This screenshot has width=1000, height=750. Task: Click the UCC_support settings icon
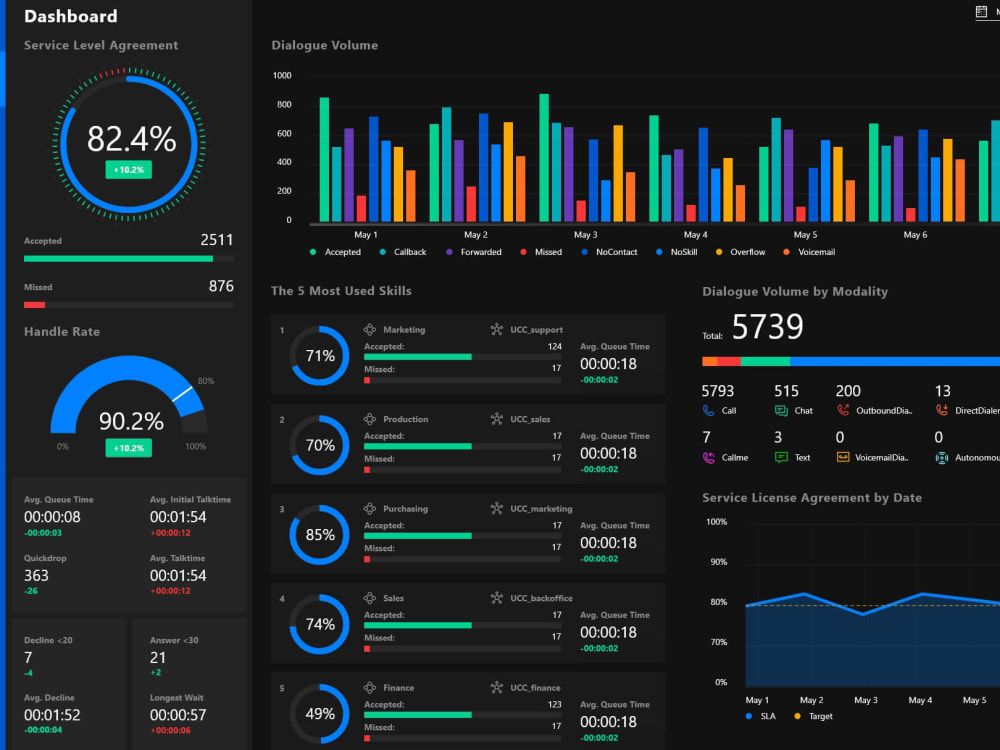[x=496, y=328]
